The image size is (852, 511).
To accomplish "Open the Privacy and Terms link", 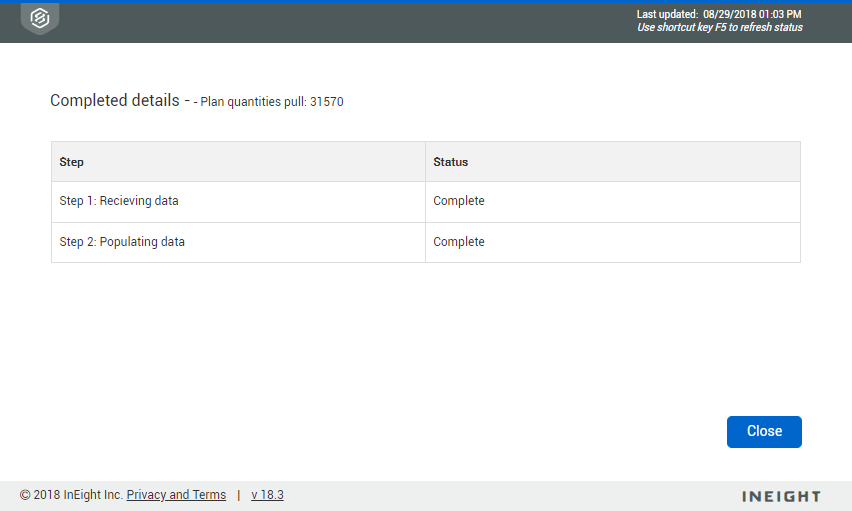I will 176,495.
